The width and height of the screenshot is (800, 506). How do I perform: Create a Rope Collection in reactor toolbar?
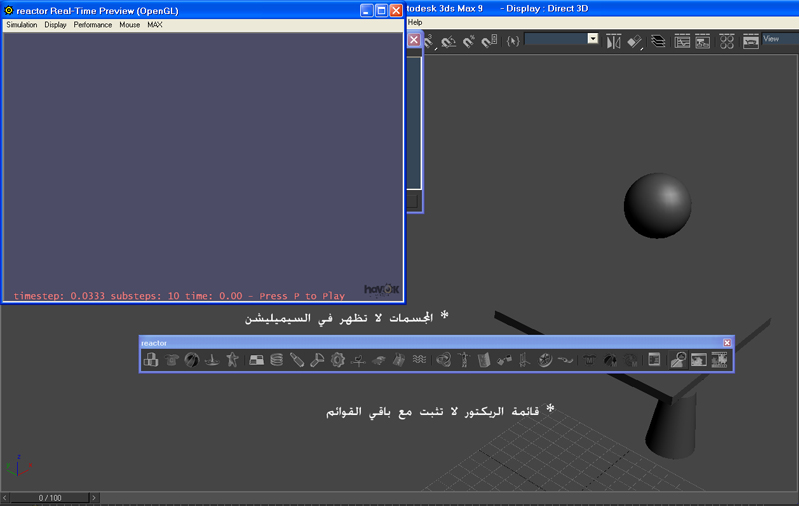point(212,360)
